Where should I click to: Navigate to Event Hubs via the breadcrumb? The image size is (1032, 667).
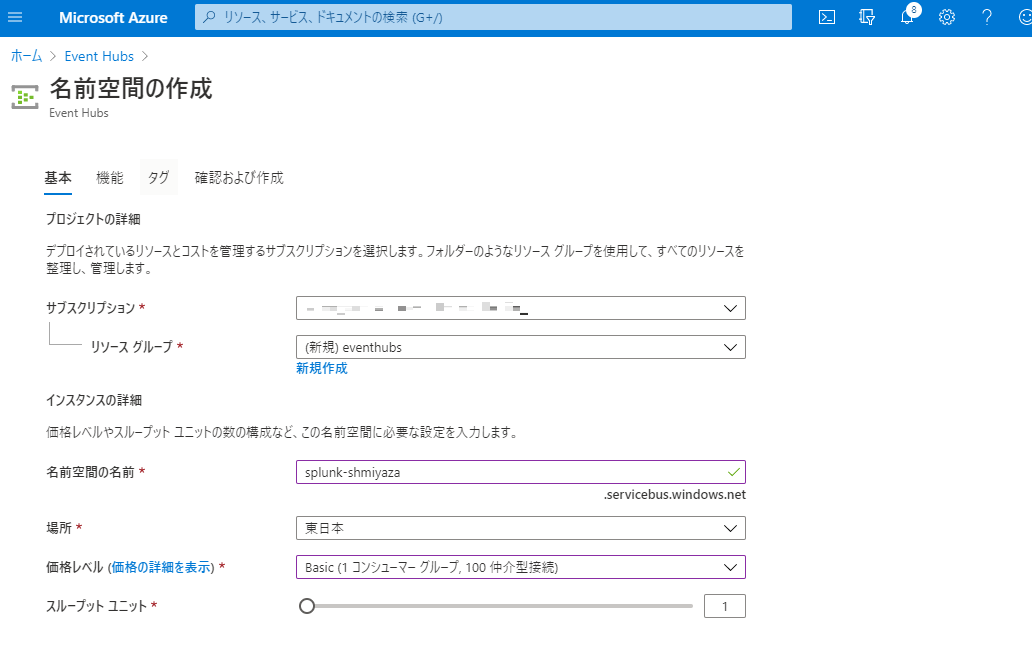point(98,56)
